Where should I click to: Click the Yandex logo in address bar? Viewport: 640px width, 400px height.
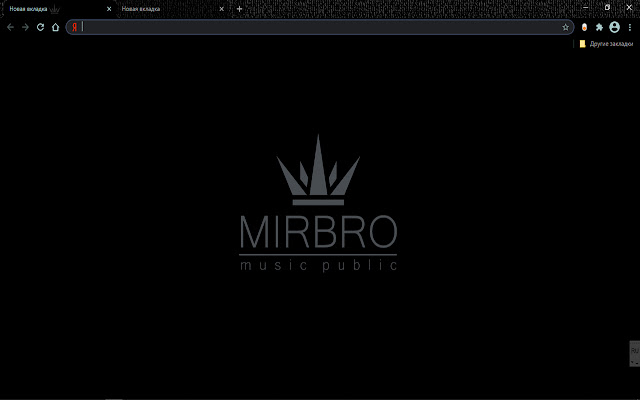point(74,27)
